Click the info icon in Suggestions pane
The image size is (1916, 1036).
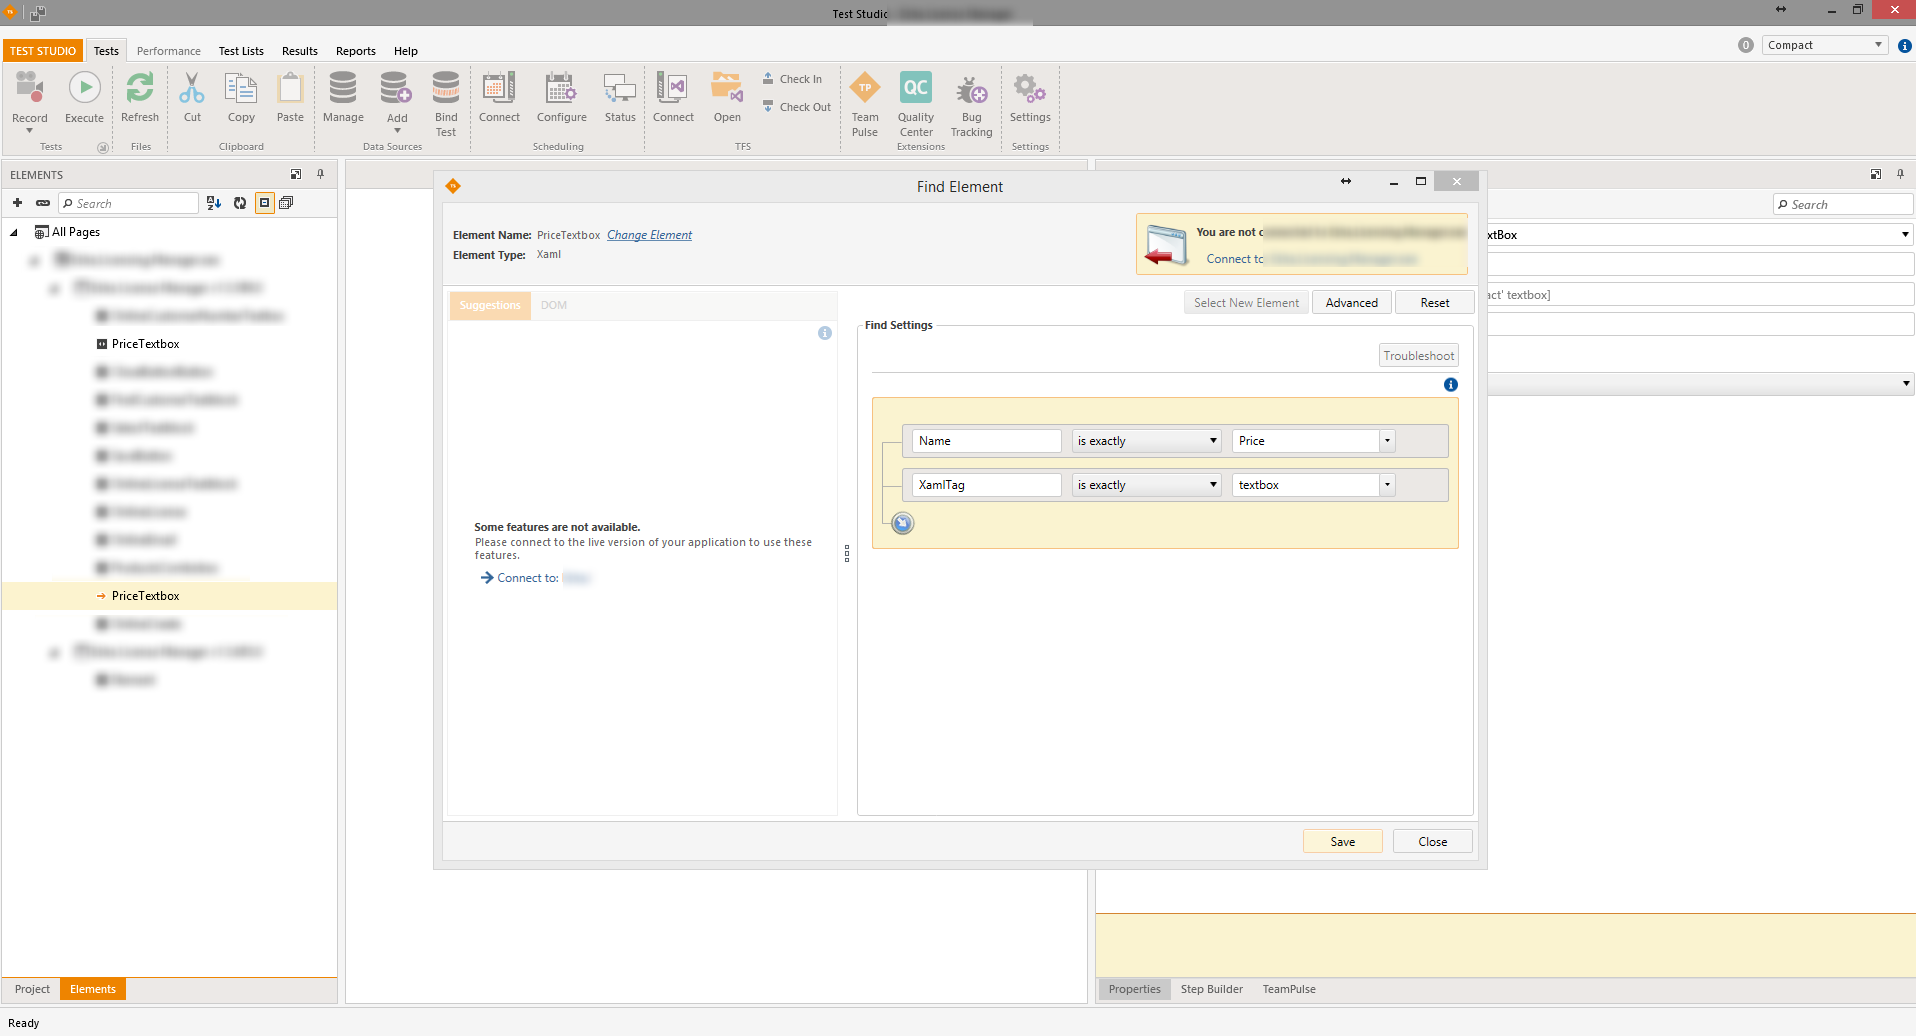[824, 333]
